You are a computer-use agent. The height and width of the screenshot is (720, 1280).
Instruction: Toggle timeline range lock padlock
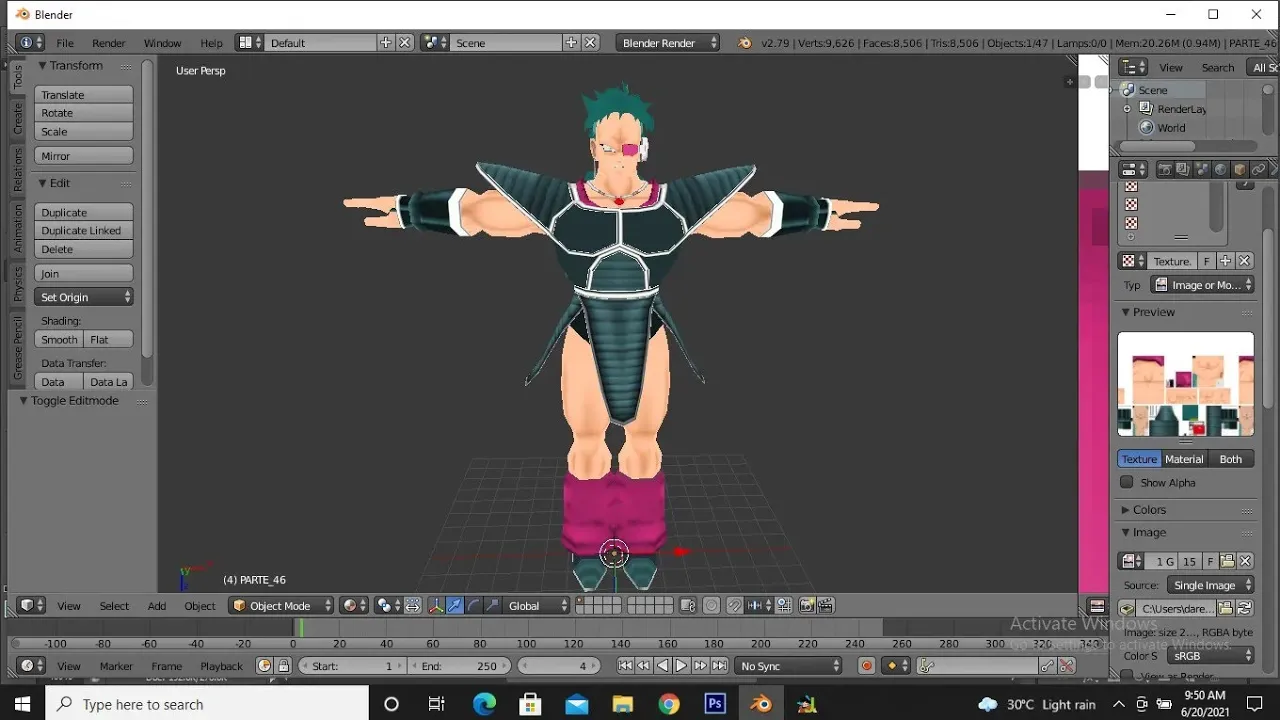[283, 666]
